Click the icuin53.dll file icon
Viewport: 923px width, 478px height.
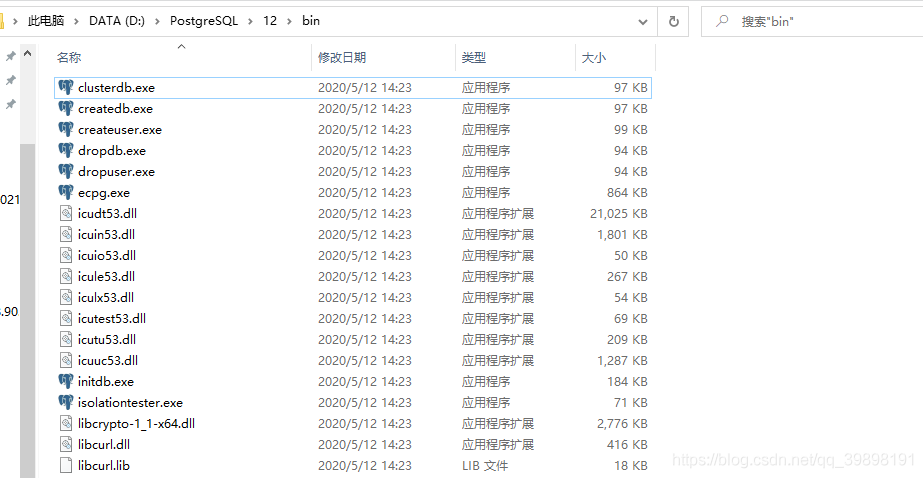tap(66, 235)
